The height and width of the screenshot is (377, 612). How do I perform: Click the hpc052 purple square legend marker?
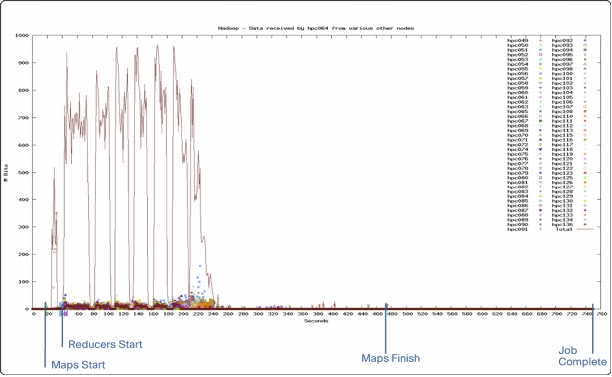[x=541, y=55]
